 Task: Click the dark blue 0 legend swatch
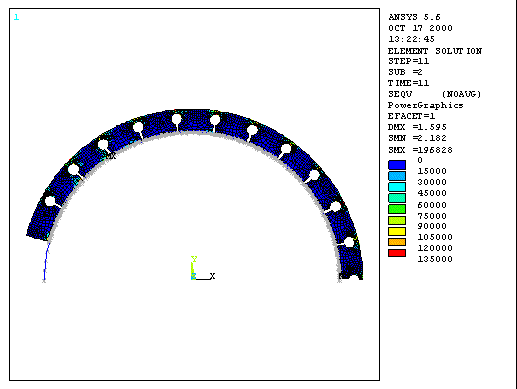coord(397,165)
